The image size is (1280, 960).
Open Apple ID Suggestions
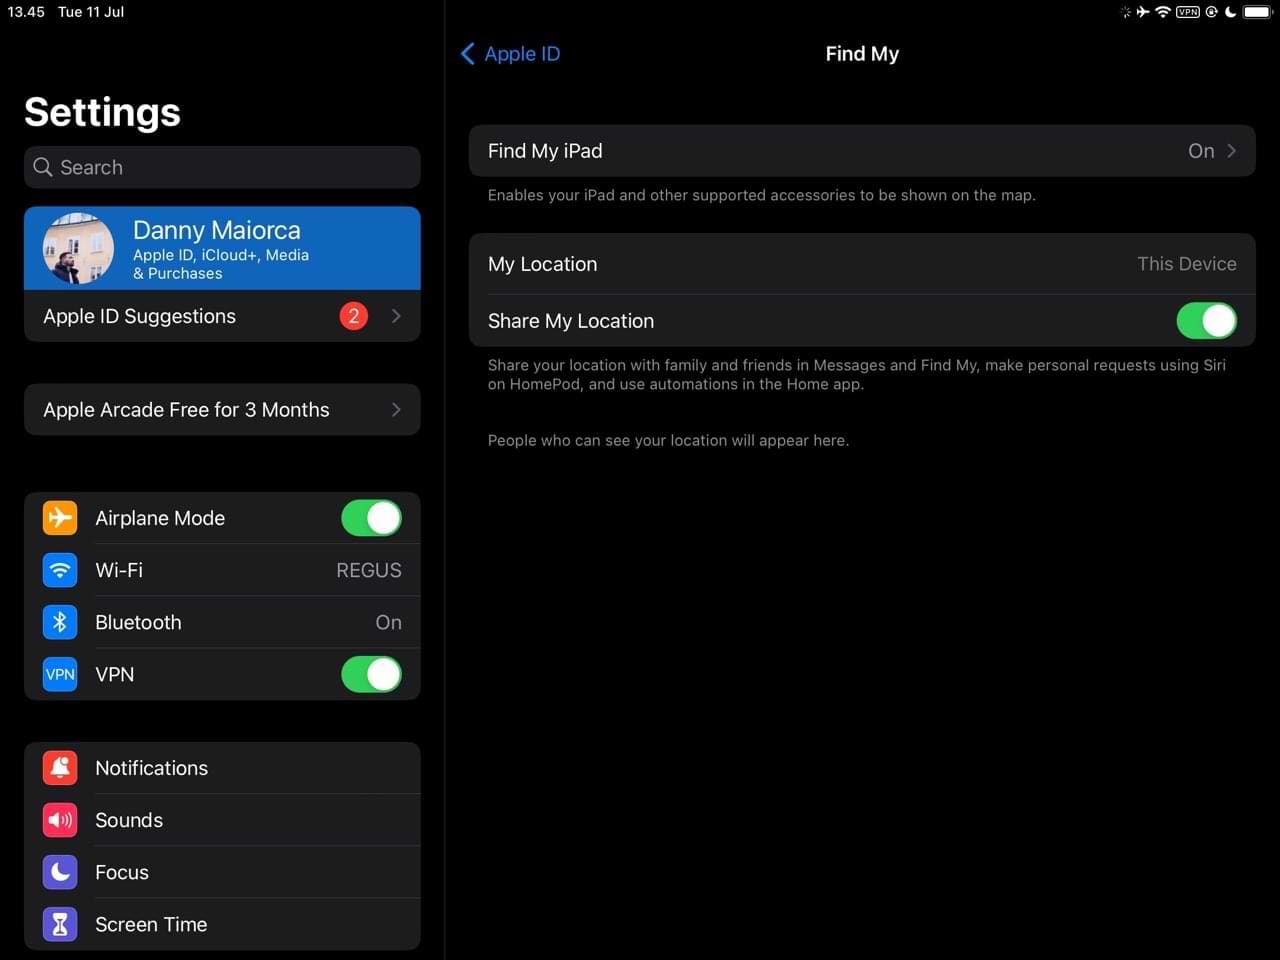click(x=222, y=316)
